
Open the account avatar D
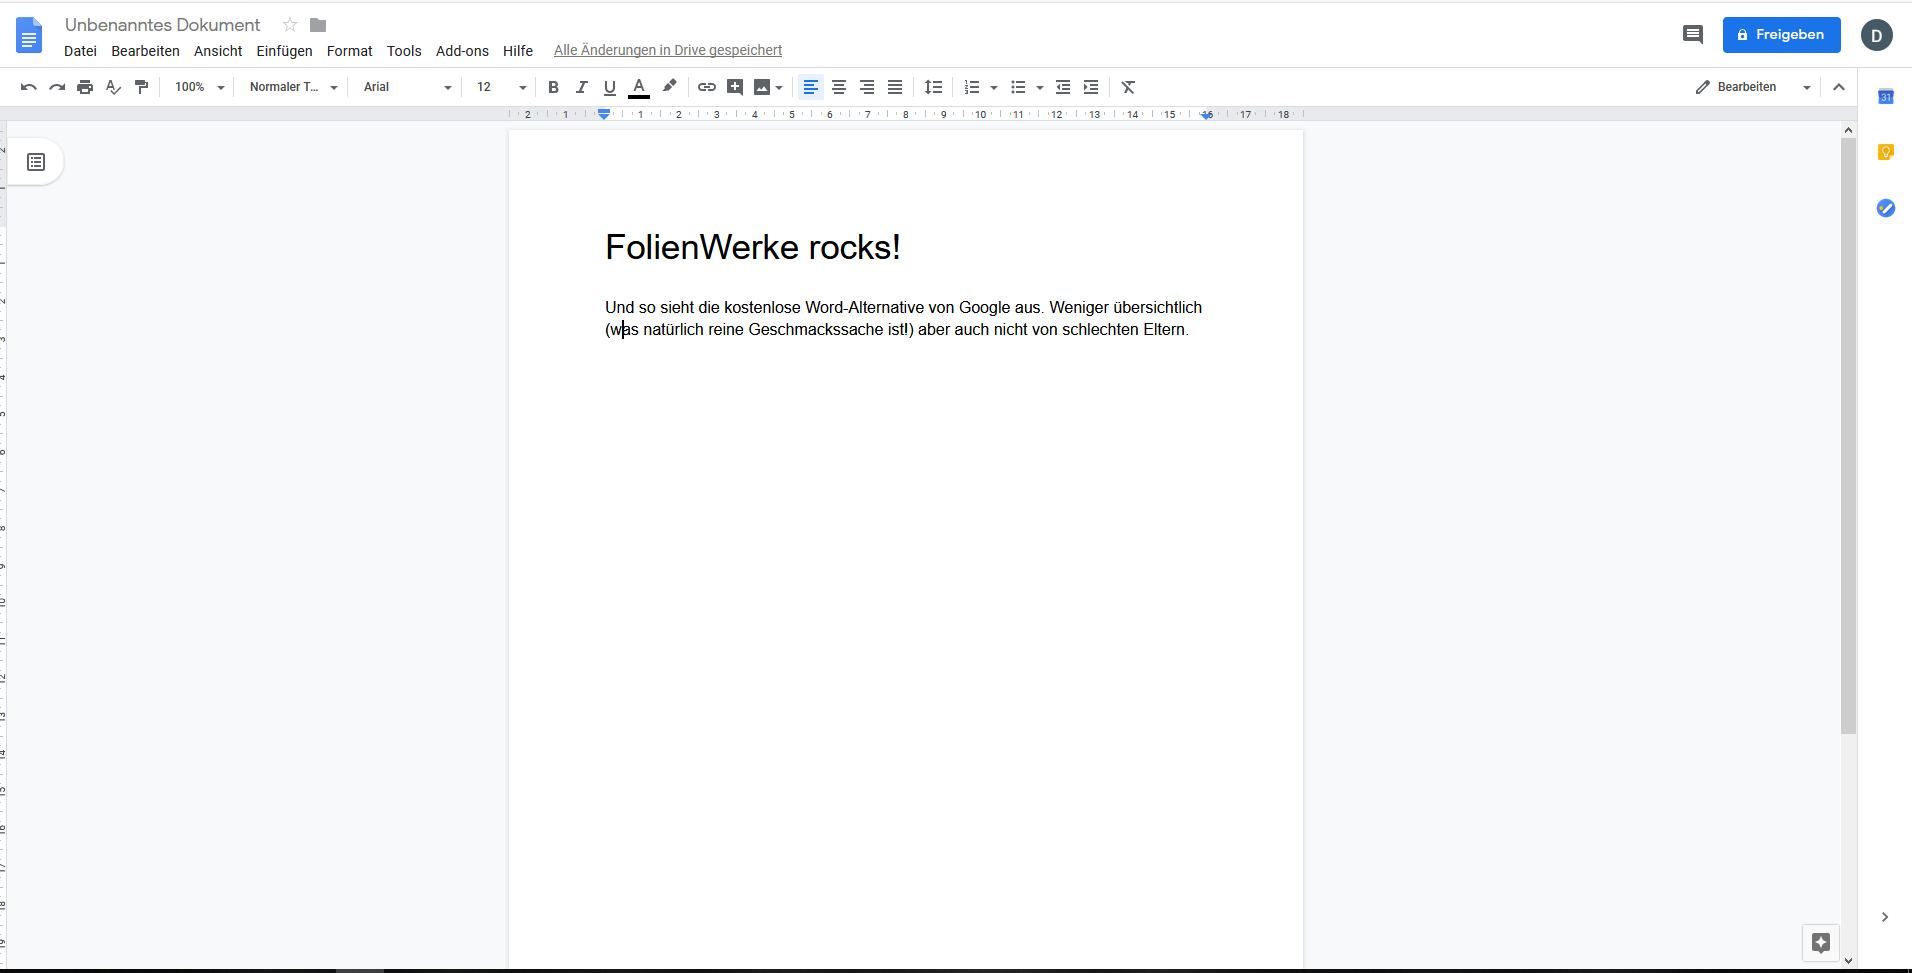[1877, 35]
